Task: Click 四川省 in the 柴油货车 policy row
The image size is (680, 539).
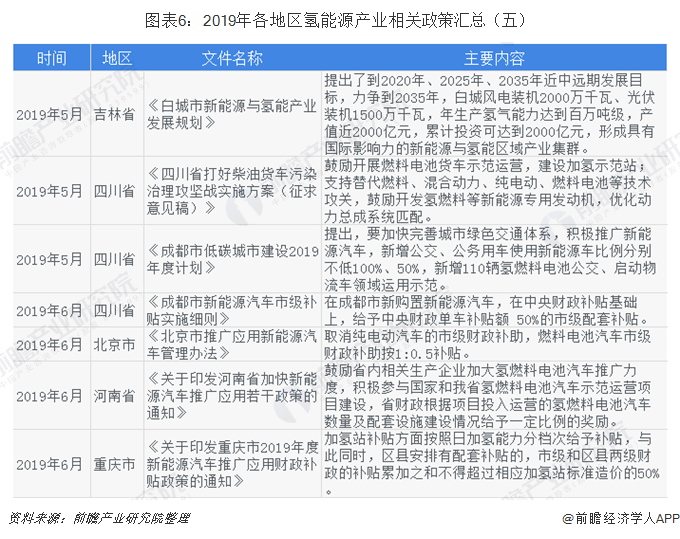Action: pyautogui.click(x=114, y=191)
